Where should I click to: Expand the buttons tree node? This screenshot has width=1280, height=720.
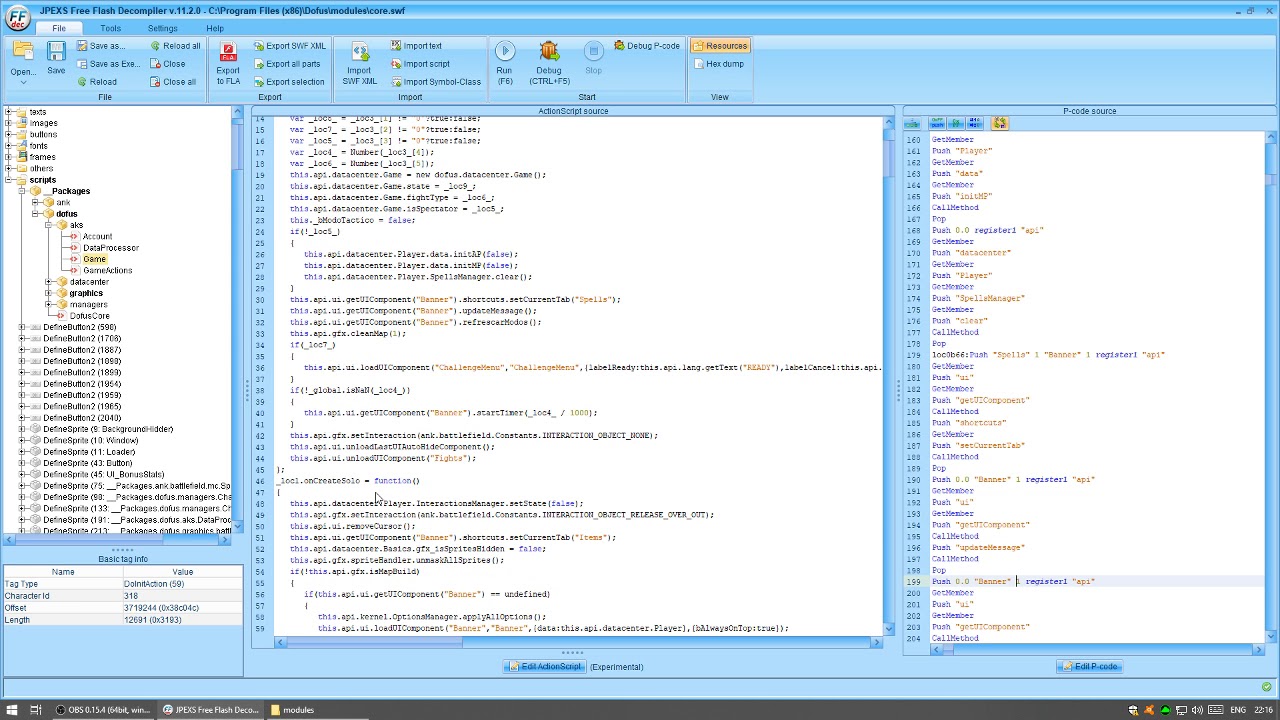pyautogui.click(x=8, y=134)
